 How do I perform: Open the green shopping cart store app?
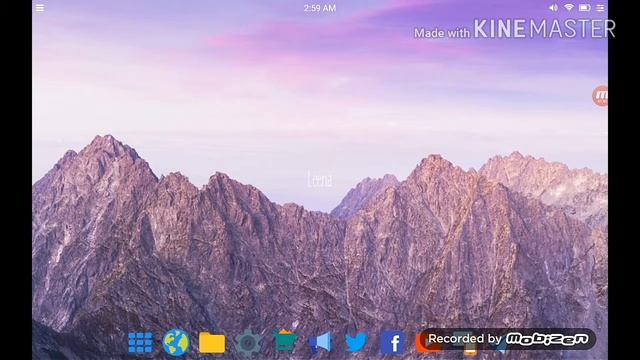click(284, 341)
